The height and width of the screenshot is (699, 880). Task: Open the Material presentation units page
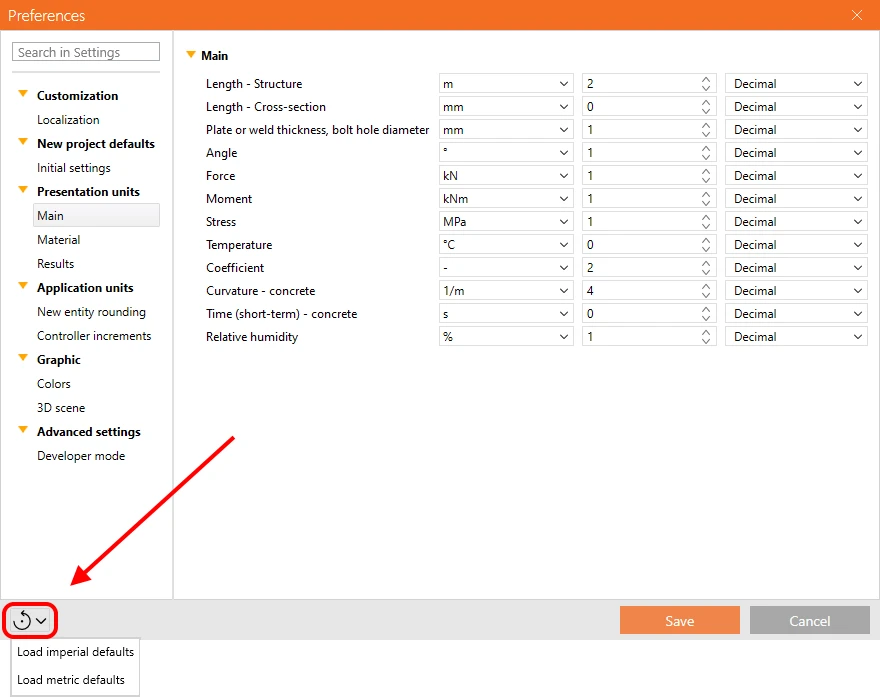[58, 240]
